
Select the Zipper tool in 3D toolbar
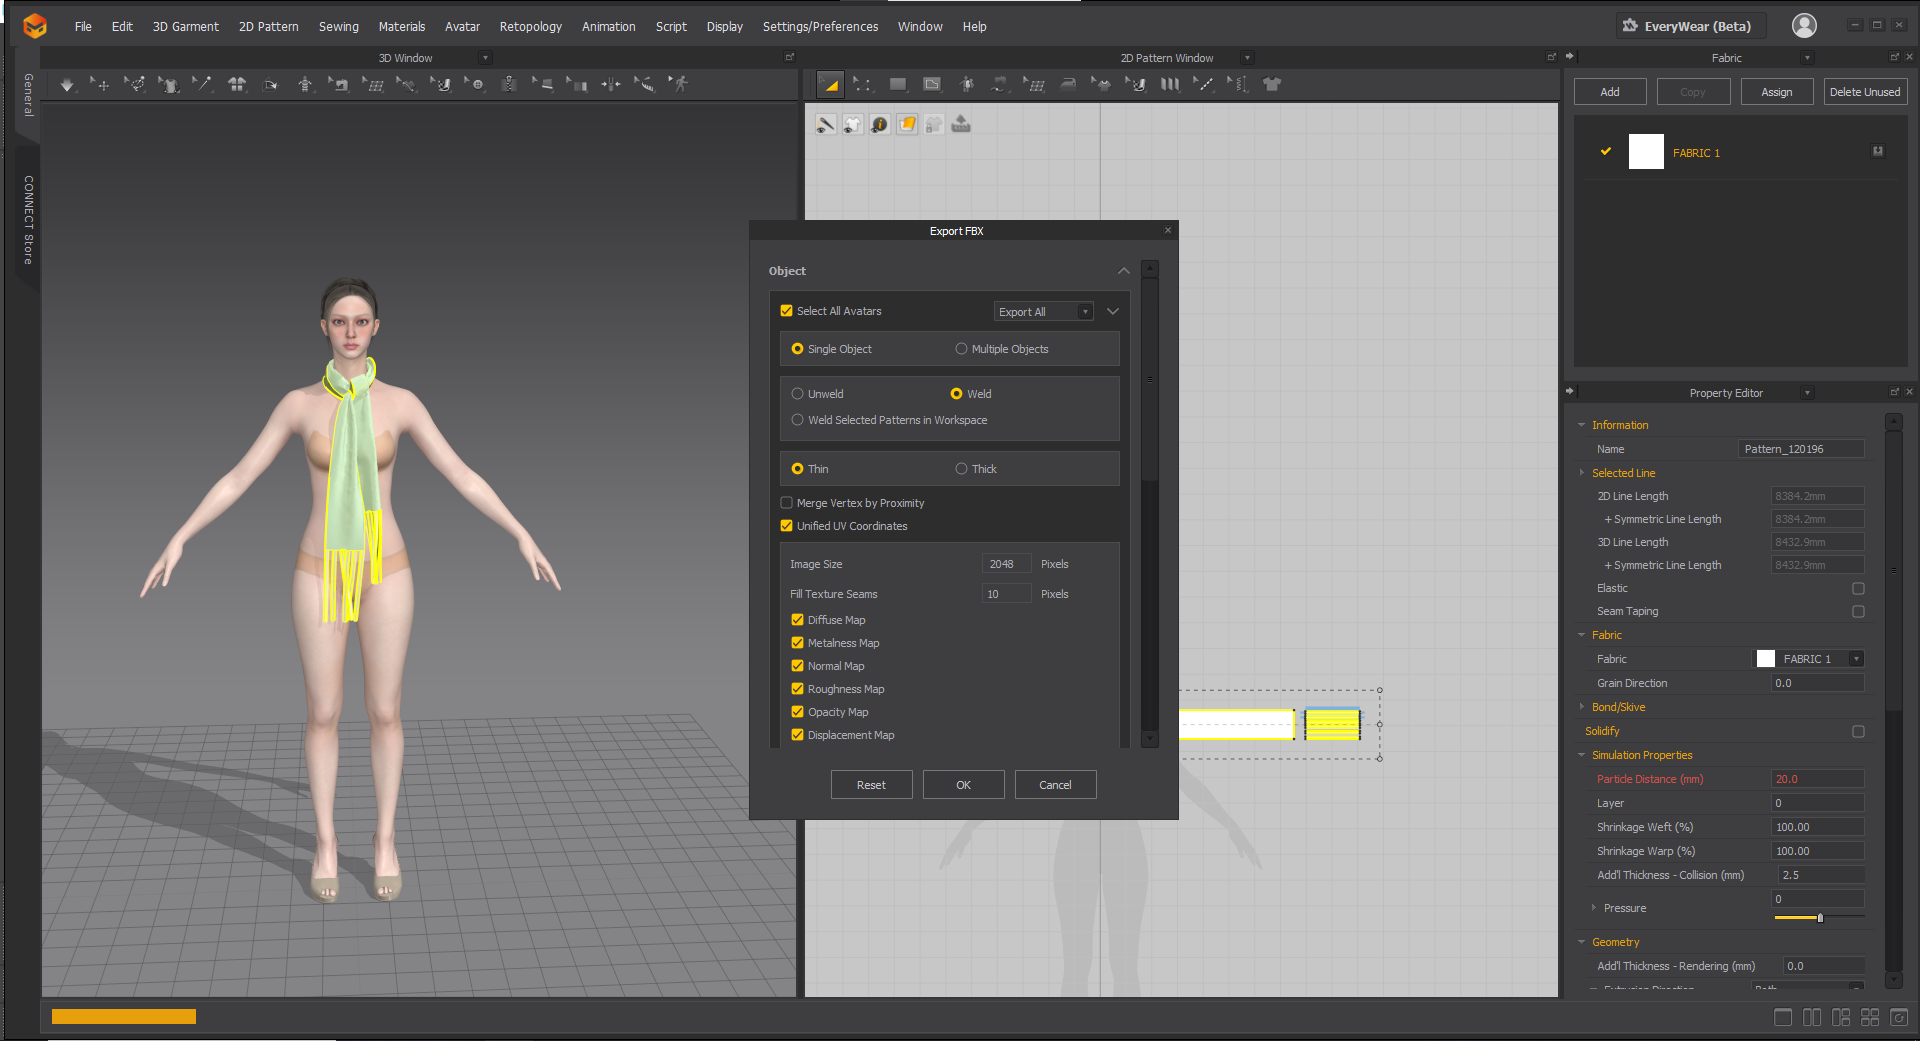click(509, 85)
